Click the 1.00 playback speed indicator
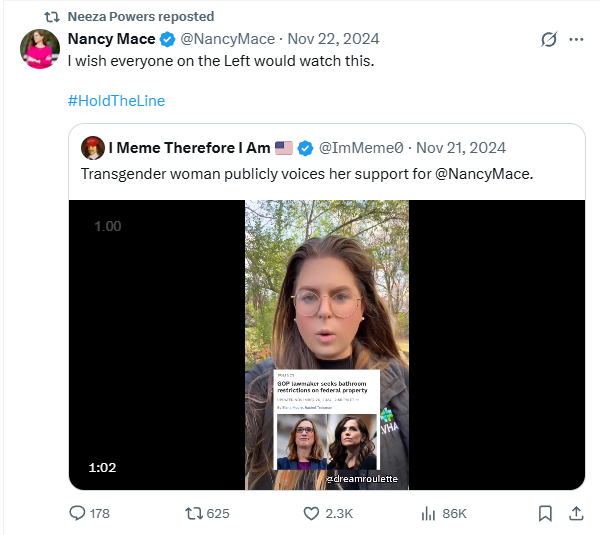 pyautogui.click(x=108, y=226)
